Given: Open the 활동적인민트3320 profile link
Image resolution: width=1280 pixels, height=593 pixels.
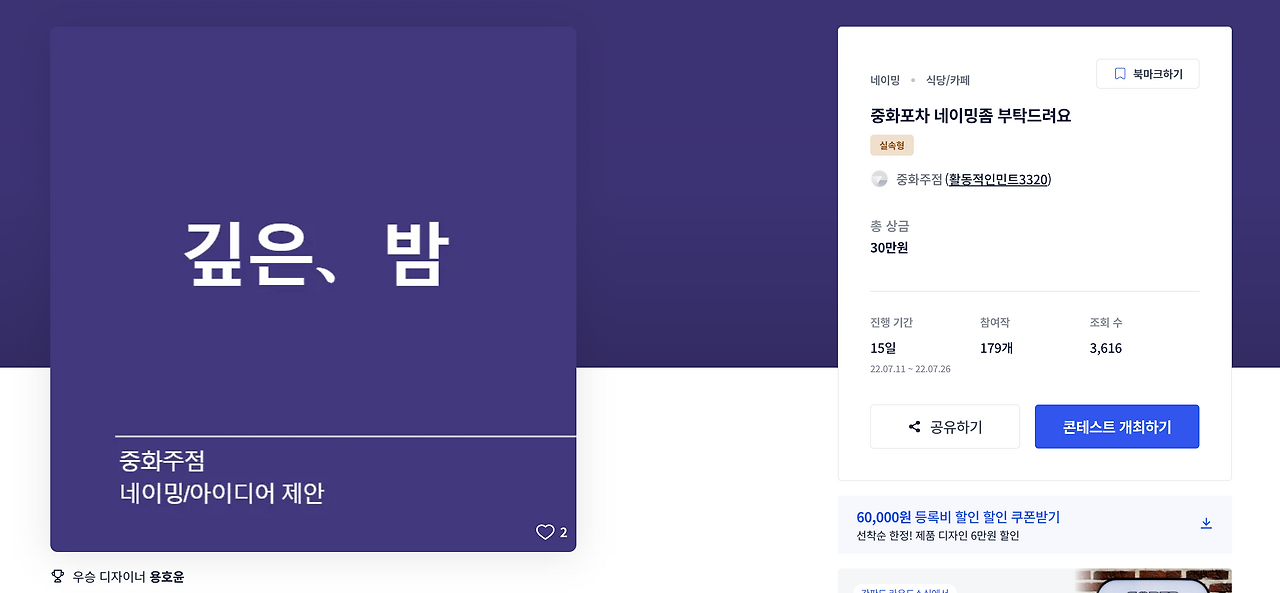Looking at the screenshot, I should [996, 179].
